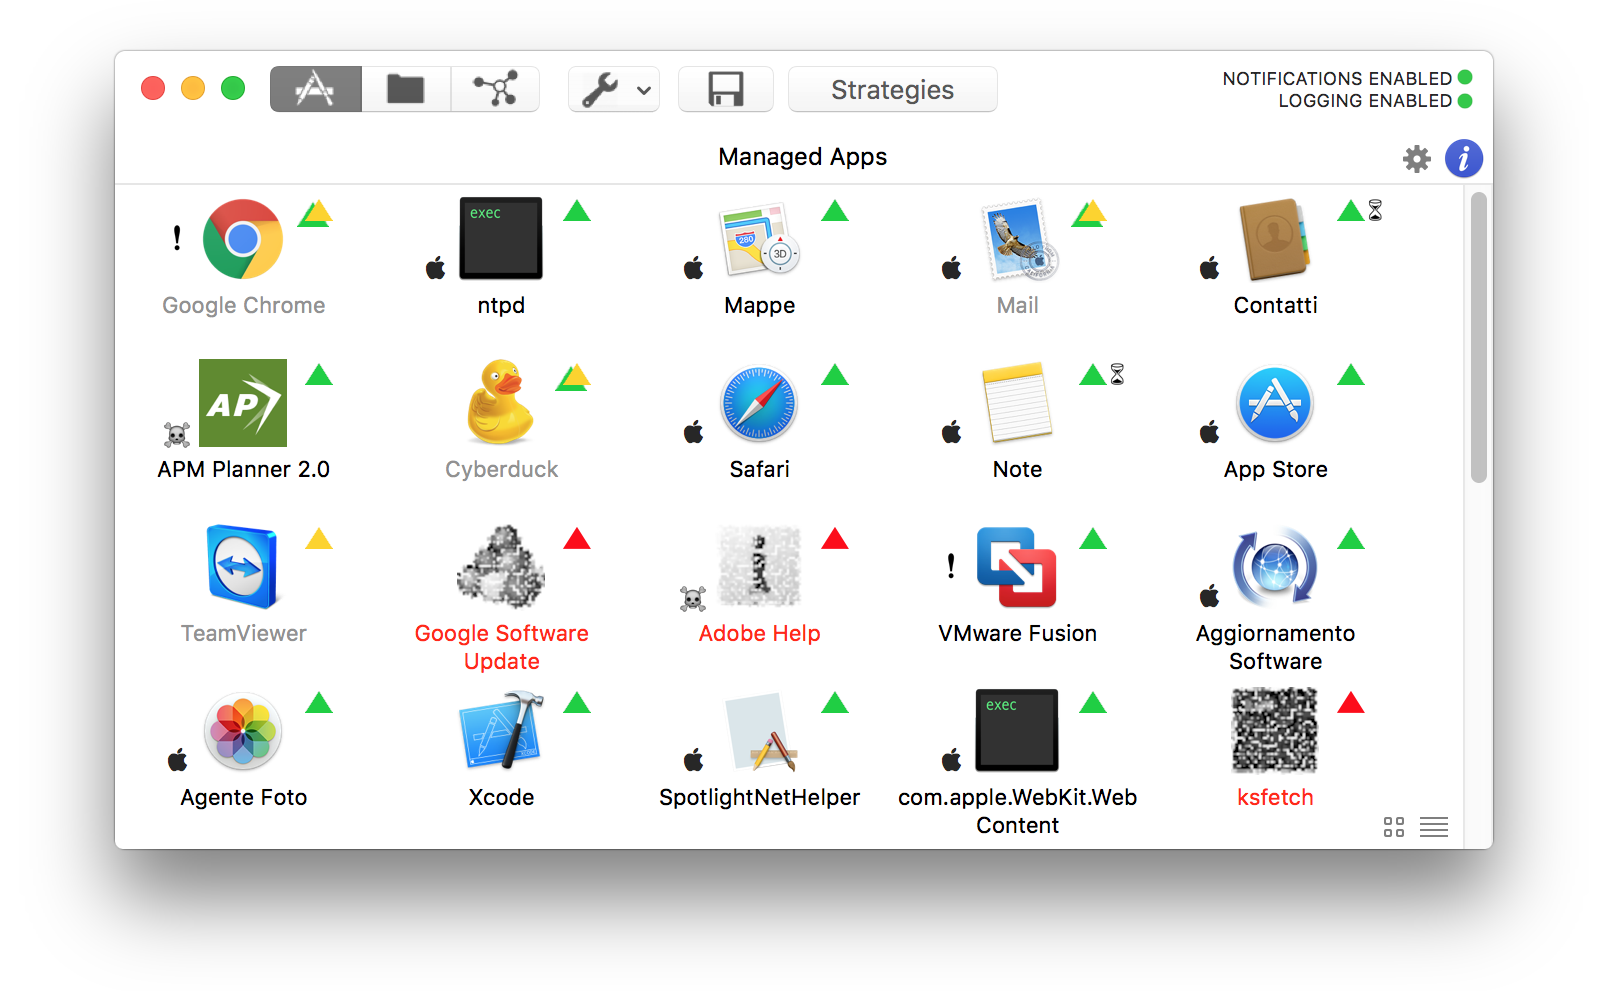Toggle the Logging Enabled indicator

pos(1465,100)
